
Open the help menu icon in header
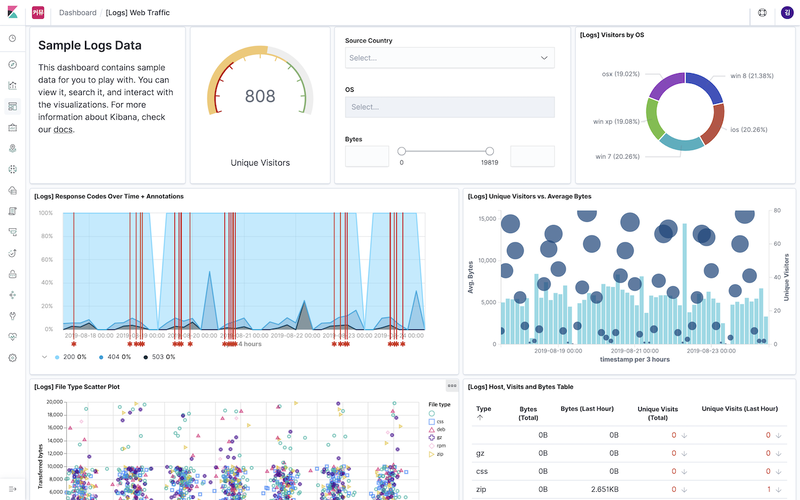762,13
